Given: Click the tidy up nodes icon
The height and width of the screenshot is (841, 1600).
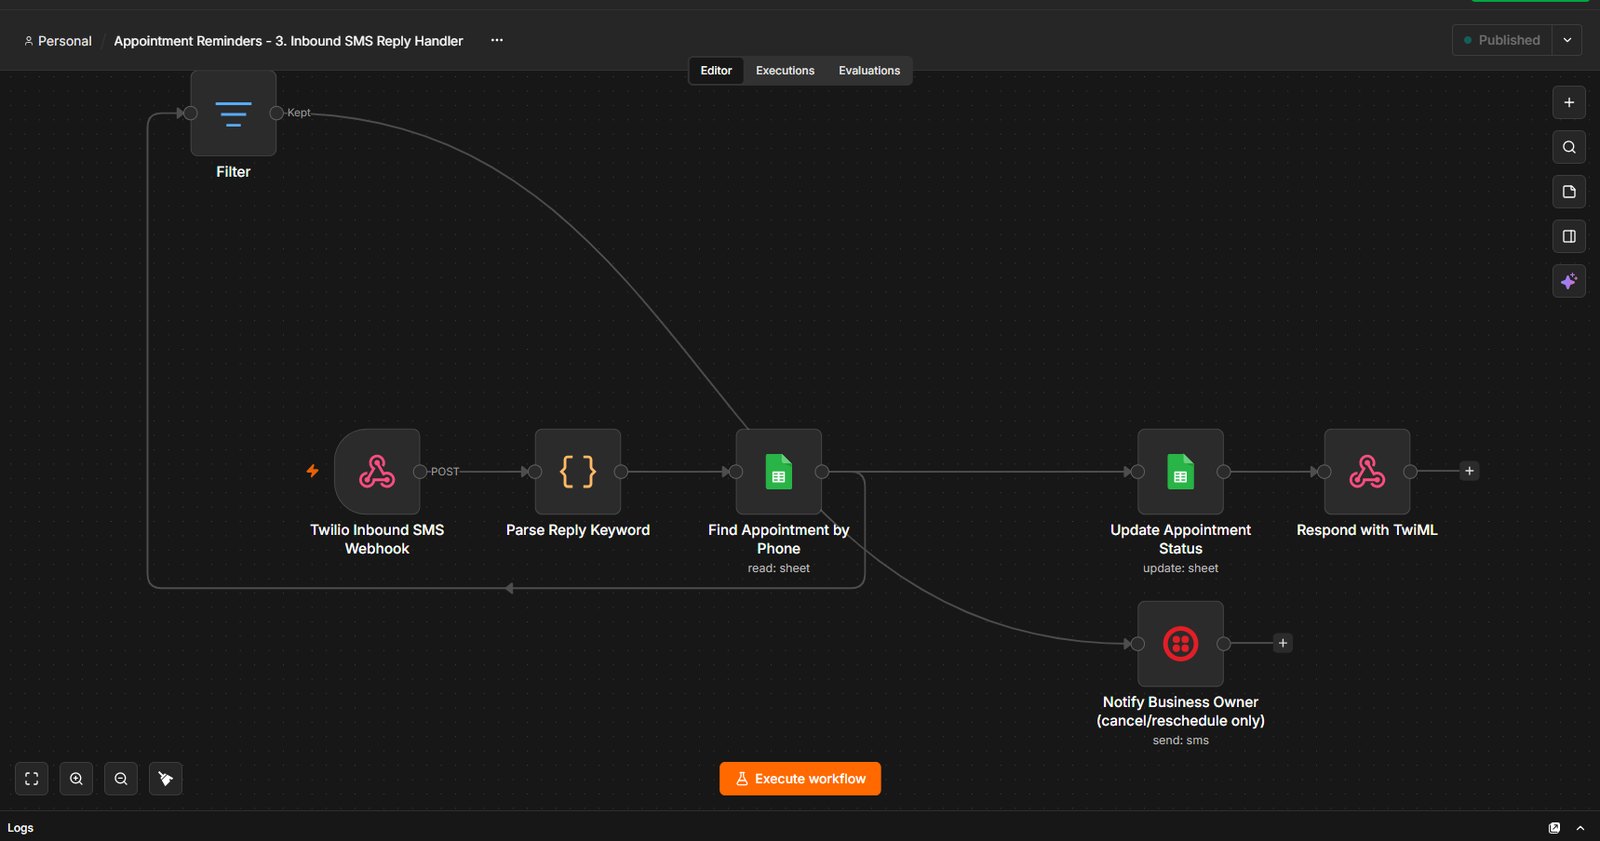Looking at the screenshot, I should pyautogui.click(x=166, y=779).
